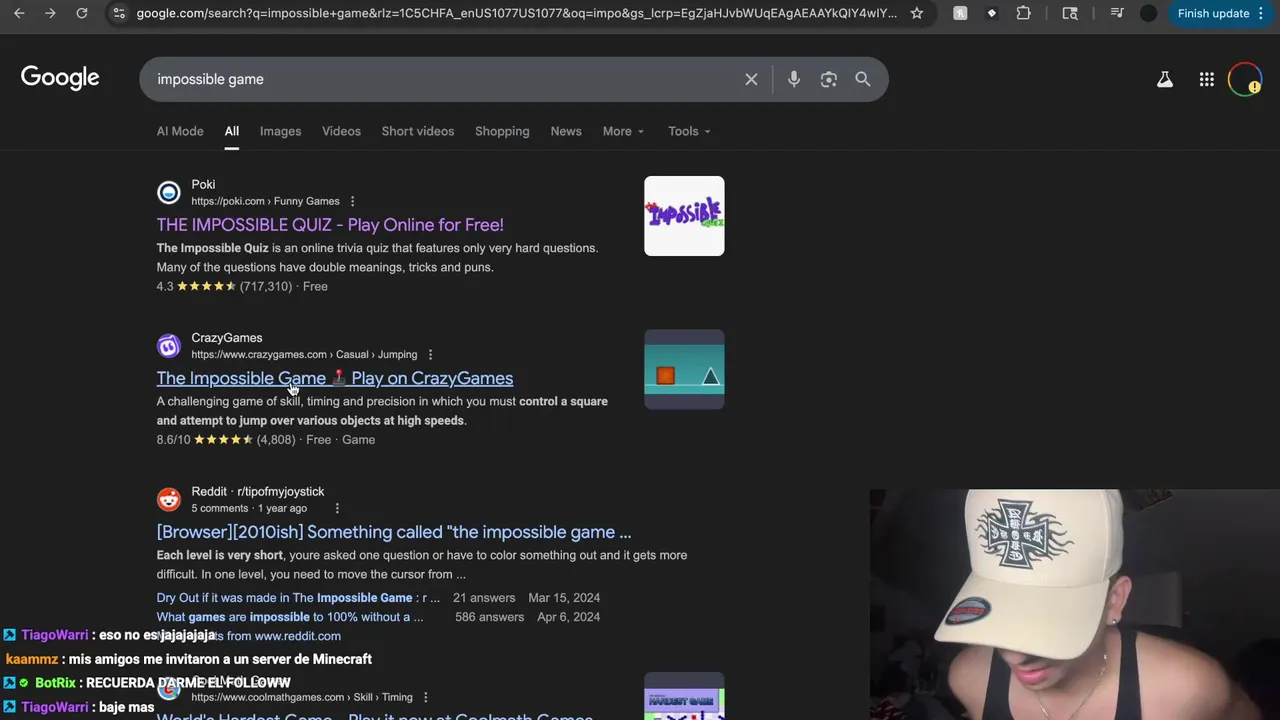1280x720 pixels.
Task: Go forward using the browser forward arrow
Action: coord(50,13)
